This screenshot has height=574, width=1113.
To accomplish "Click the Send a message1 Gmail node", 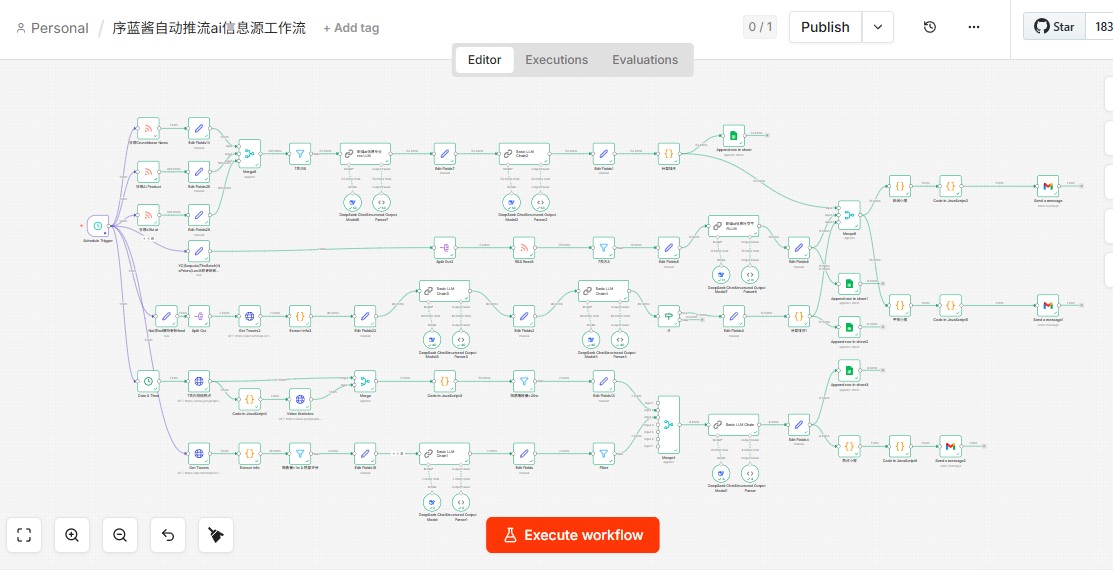I will (x=1048, y=306).
